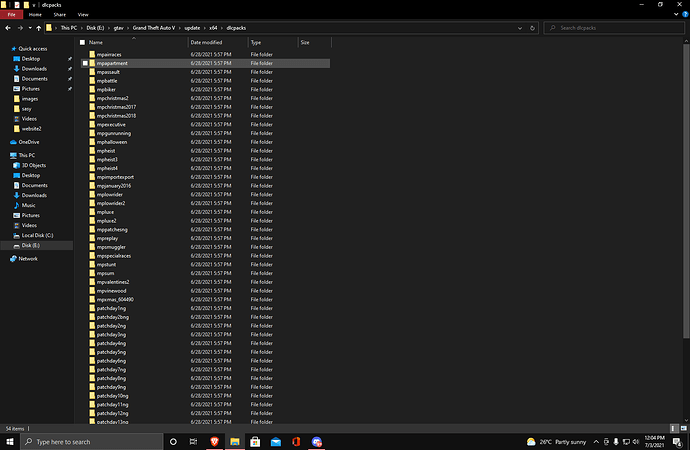The height and width of the screenshot is (450, 690).
Task: Click the vertical scrollbar of file list
Action: (685, 200)
